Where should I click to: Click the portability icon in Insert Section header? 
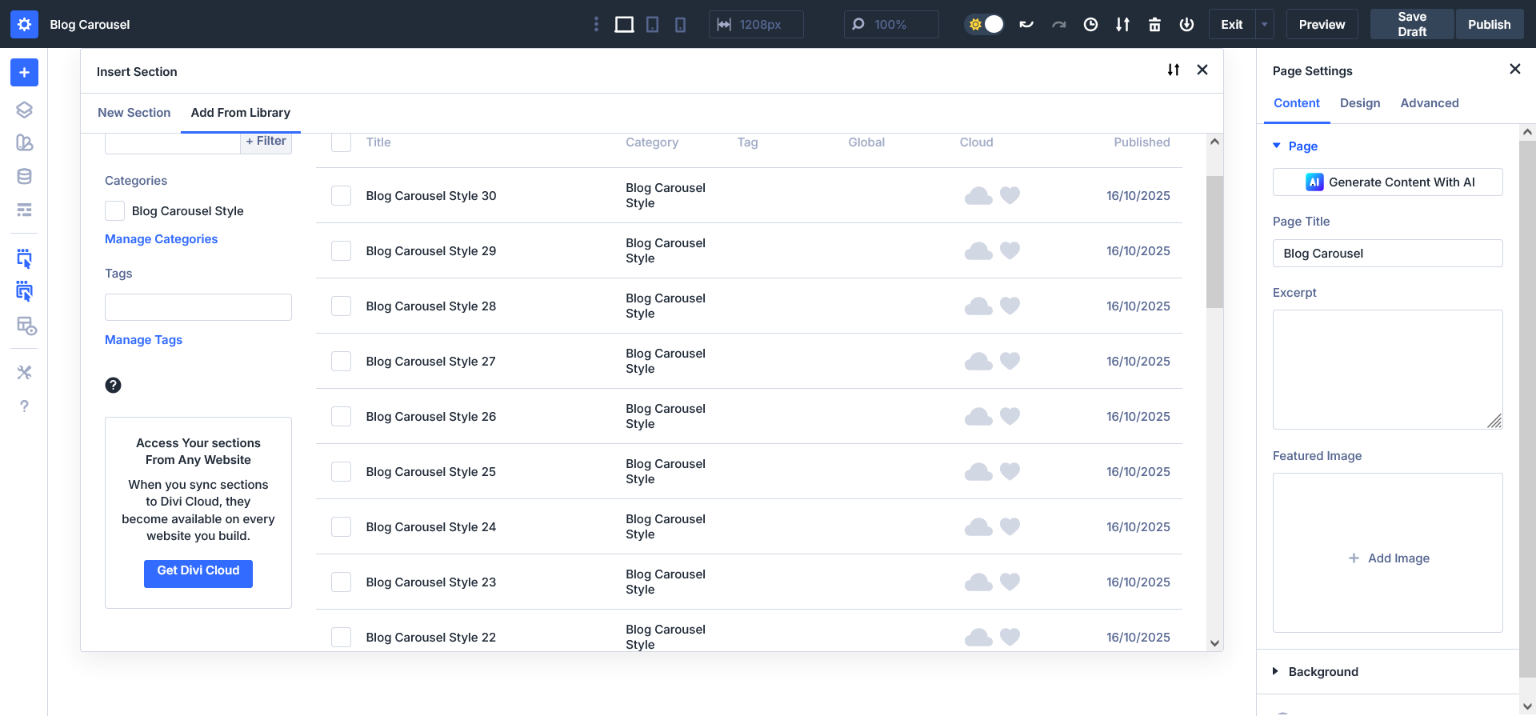(1173, 70)
